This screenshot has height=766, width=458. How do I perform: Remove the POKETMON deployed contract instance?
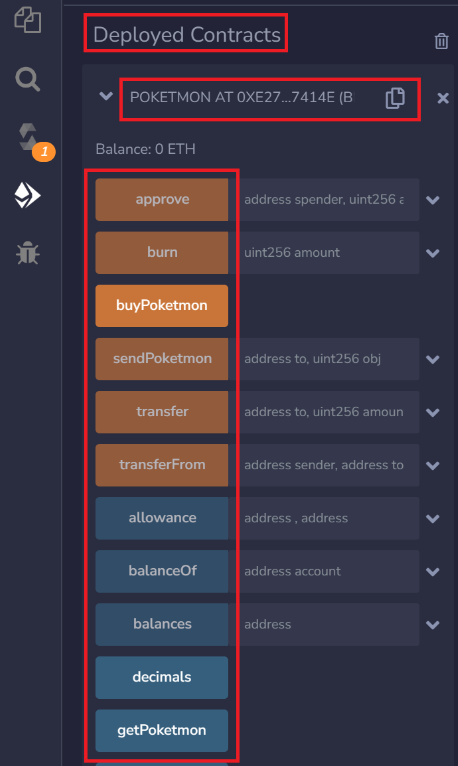point(443,98)
